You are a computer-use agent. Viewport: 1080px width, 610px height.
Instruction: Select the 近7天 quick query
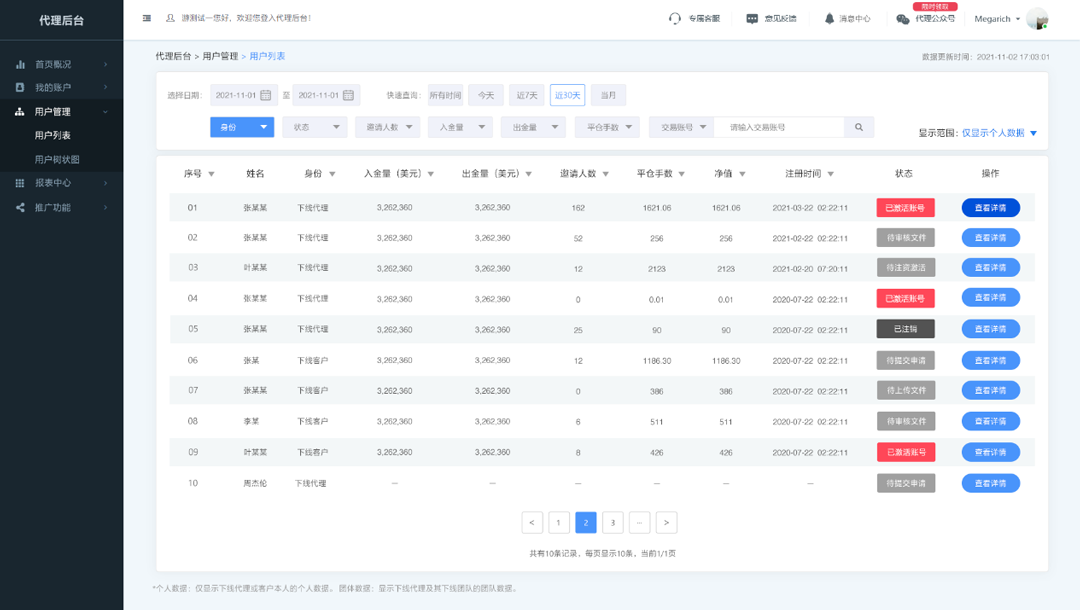click(x=527, y=95)
